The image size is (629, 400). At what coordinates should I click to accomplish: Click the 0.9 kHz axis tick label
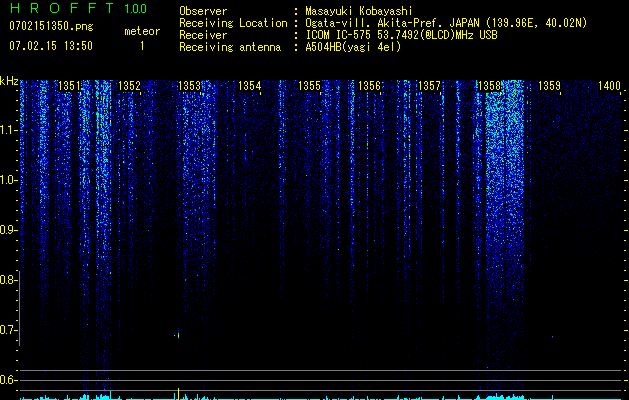click(x=8, y=230)
